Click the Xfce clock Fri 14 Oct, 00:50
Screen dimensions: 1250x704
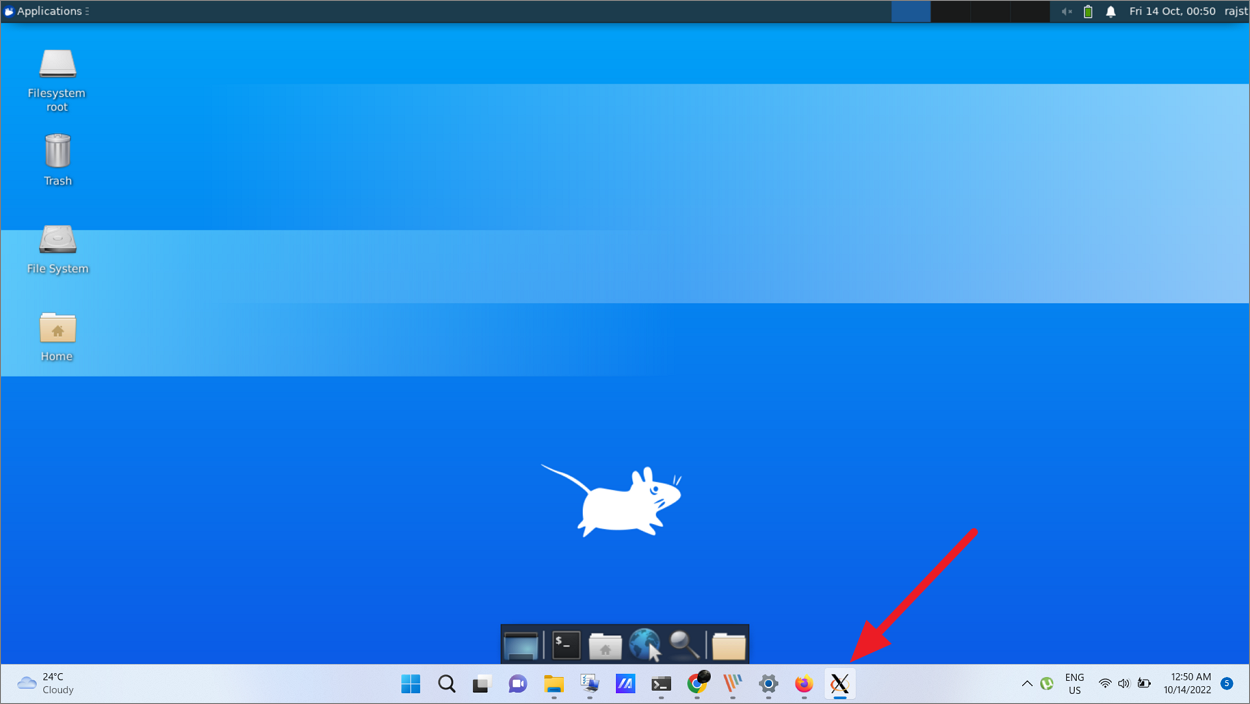click(1172, 11)
